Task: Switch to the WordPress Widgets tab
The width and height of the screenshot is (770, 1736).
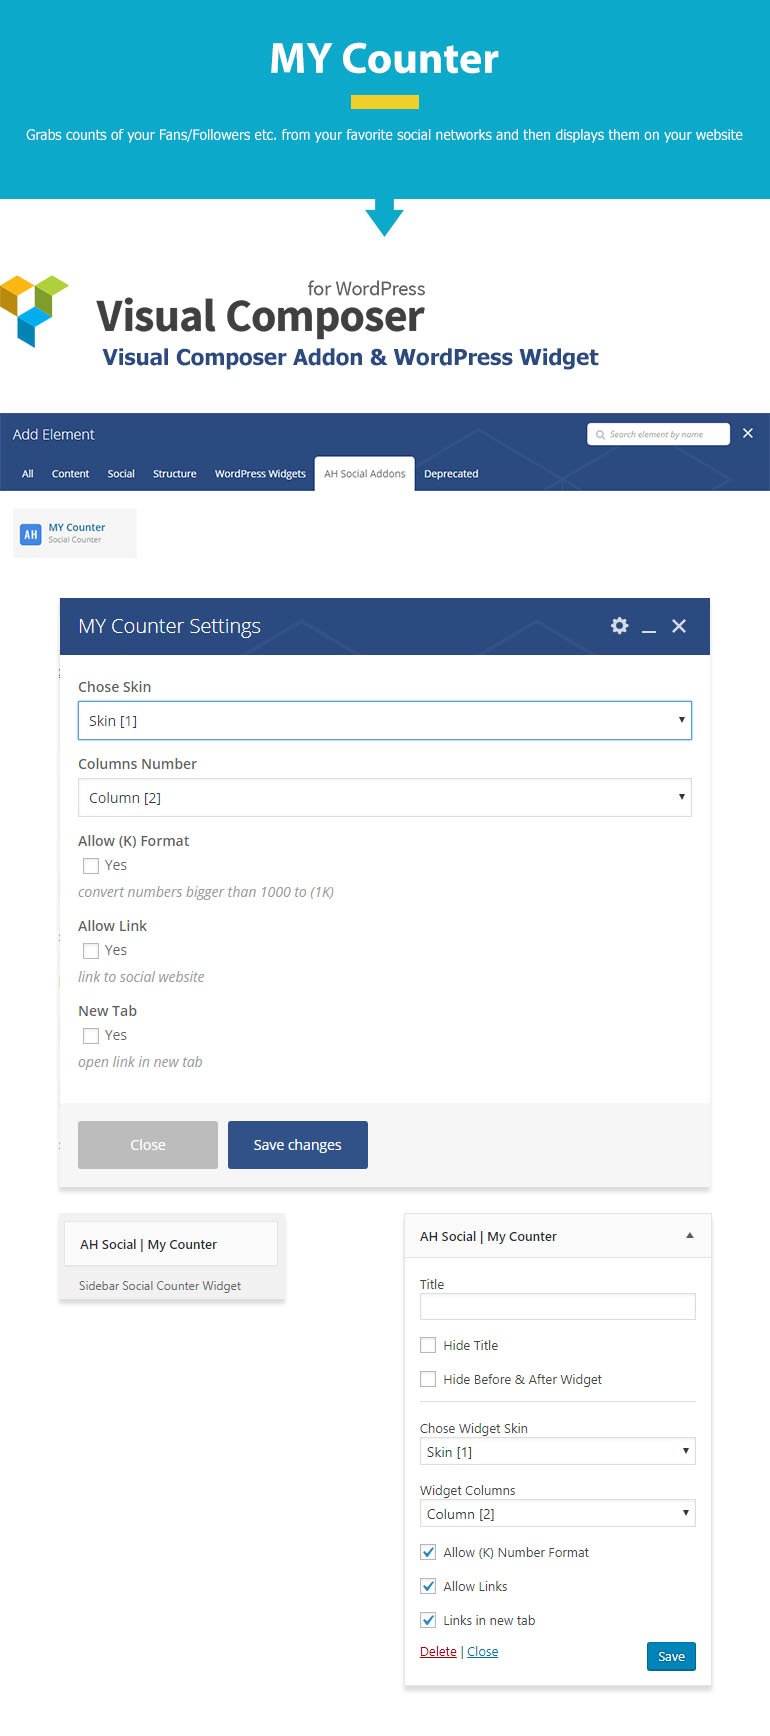Action: click(x=260, y=474)
